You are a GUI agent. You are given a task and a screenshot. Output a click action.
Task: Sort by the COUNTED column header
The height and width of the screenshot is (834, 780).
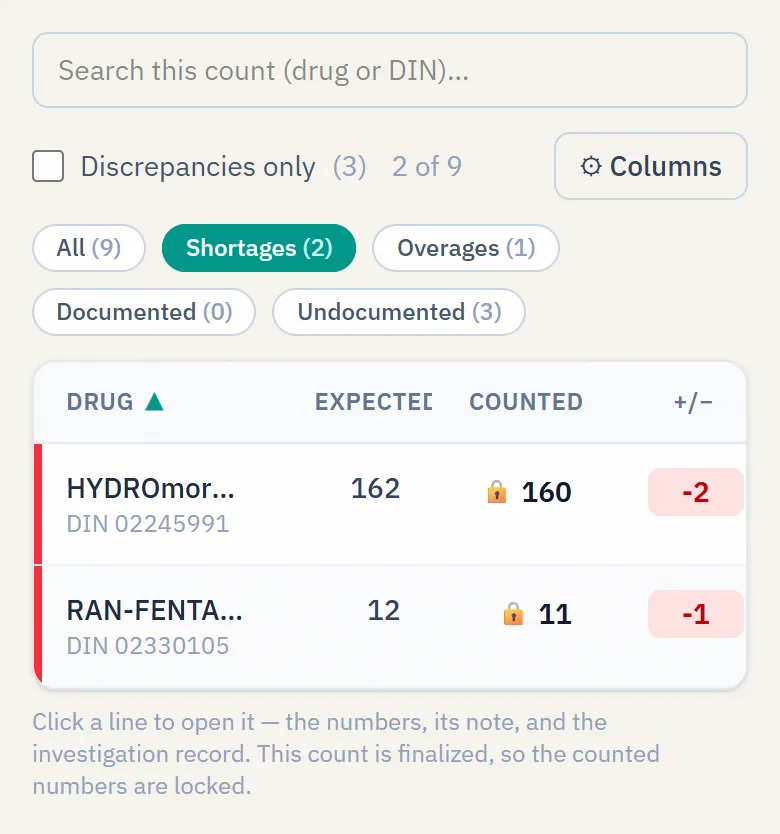point(526,402)
